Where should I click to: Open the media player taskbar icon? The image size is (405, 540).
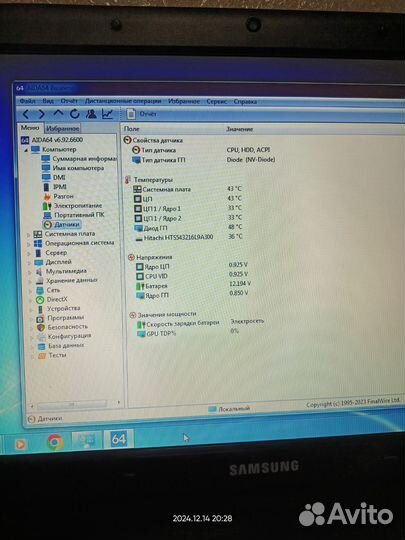(20, 444)
